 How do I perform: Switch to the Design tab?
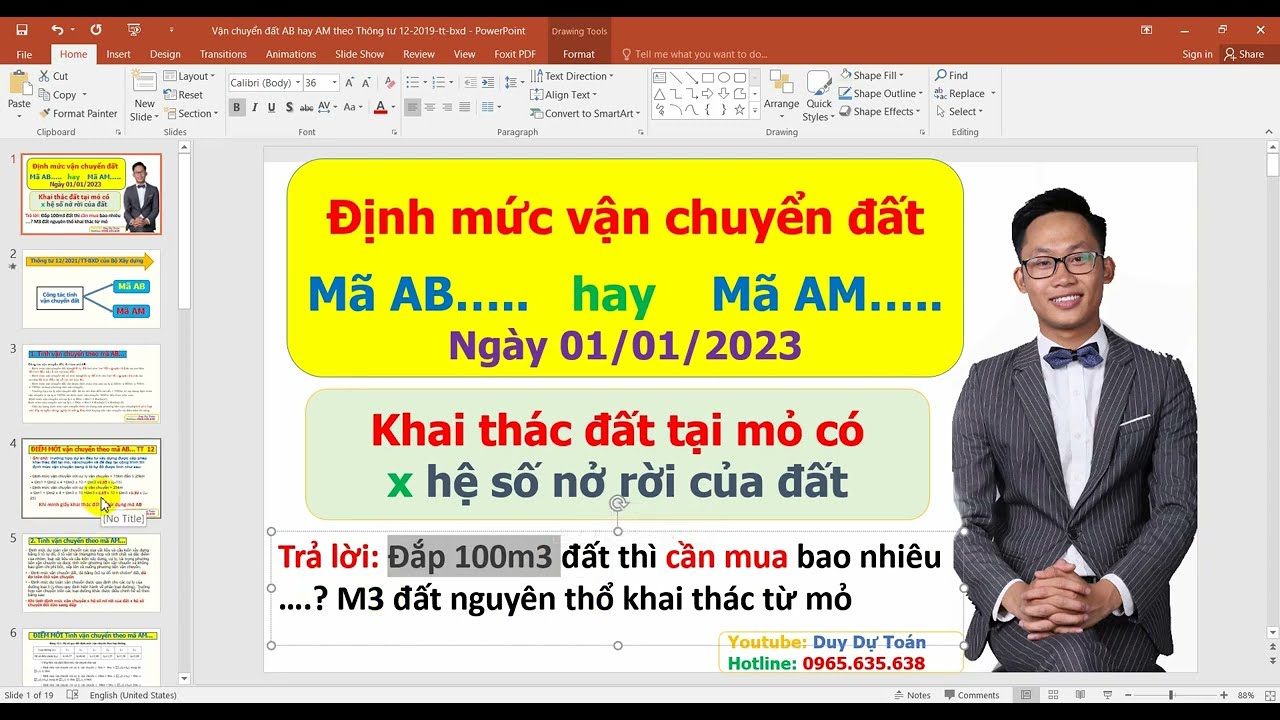pyautogui.click(x=165, y=54)
